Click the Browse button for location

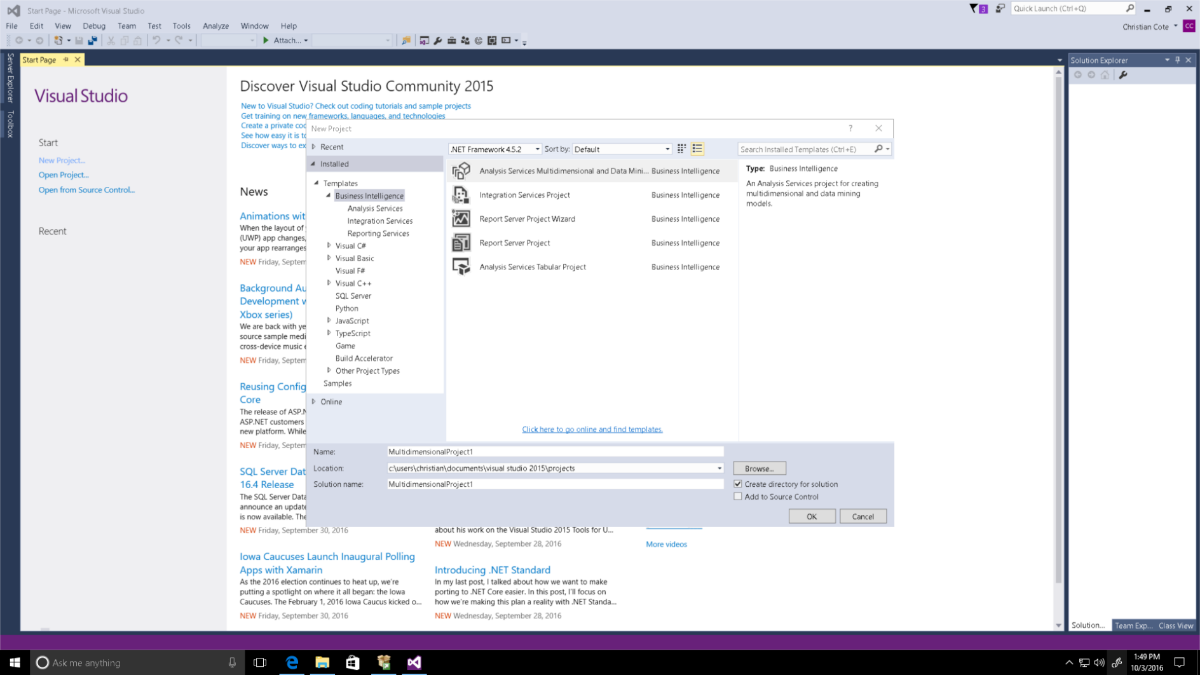760,468
